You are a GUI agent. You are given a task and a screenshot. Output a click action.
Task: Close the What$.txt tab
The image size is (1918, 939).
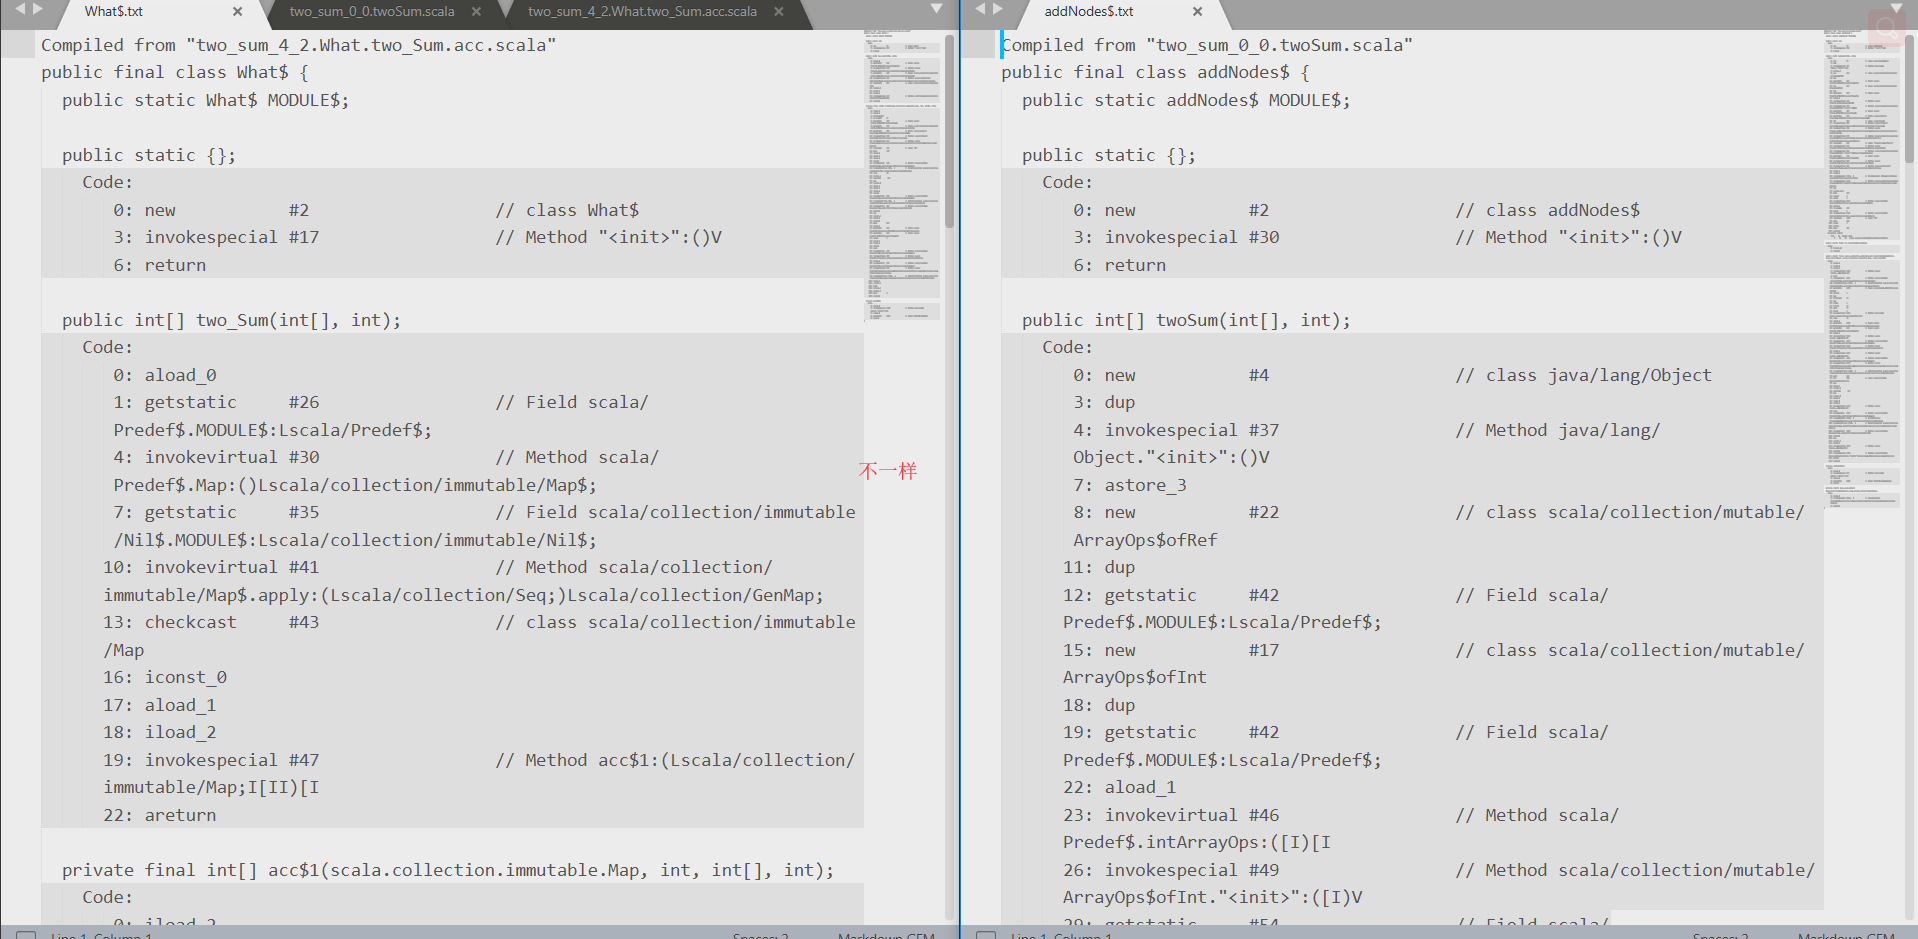[x=237, y=12]
